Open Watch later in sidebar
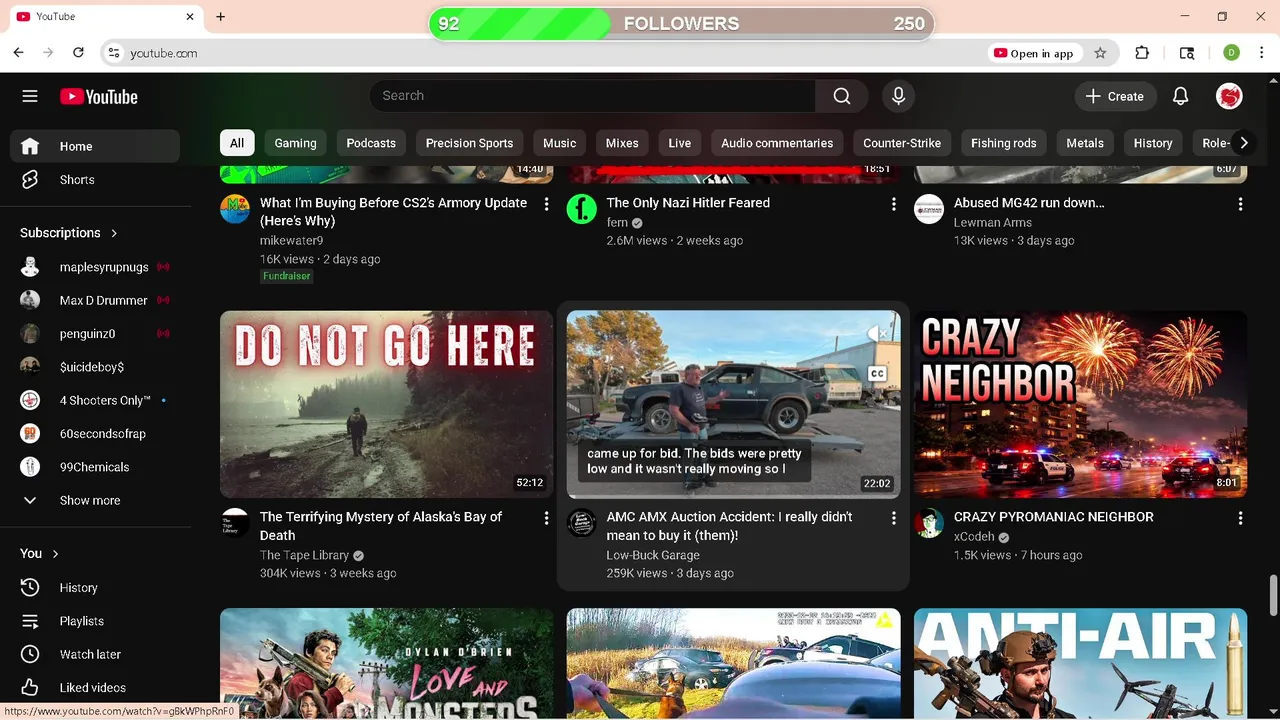Viewport: 1280px width, 720px height. [x=95, y=654]
